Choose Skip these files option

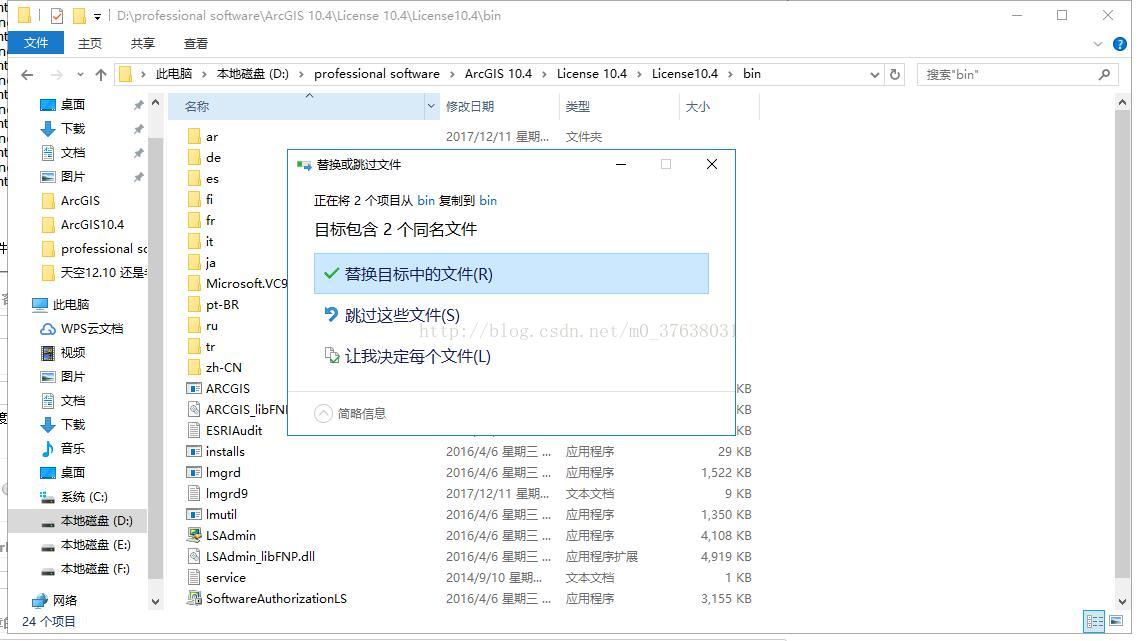coord(402,315)
